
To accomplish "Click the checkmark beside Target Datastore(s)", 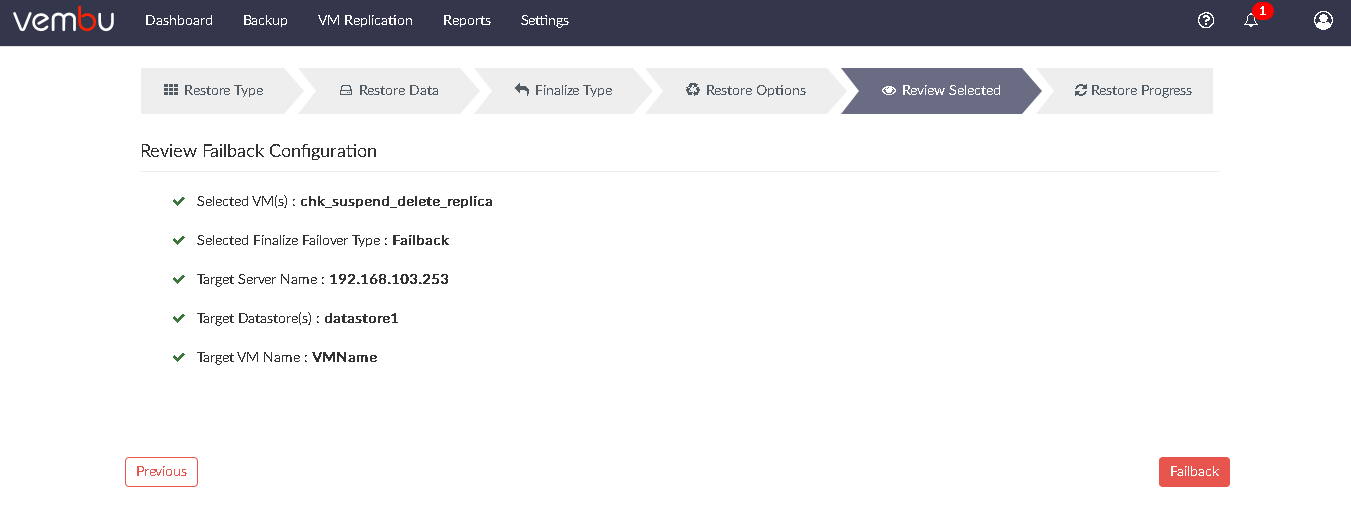I will click(179, 318).
